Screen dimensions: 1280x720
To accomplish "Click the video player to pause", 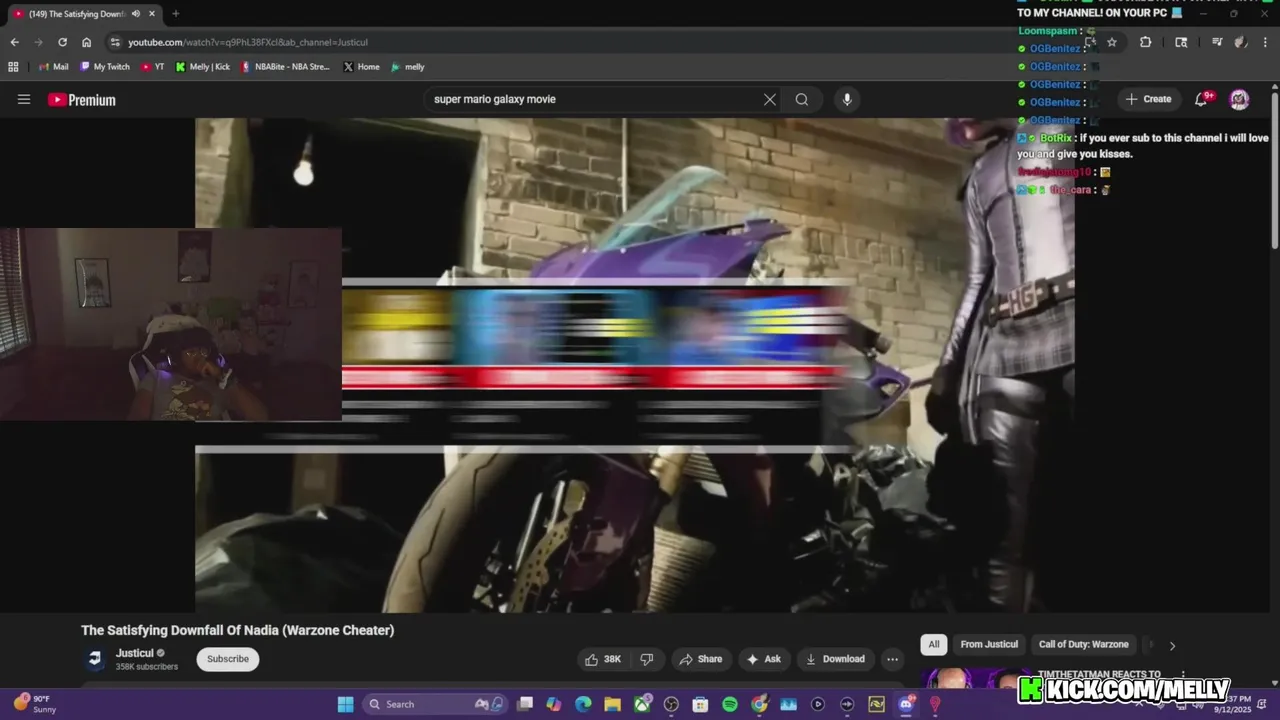I will [x=635, y=365].
